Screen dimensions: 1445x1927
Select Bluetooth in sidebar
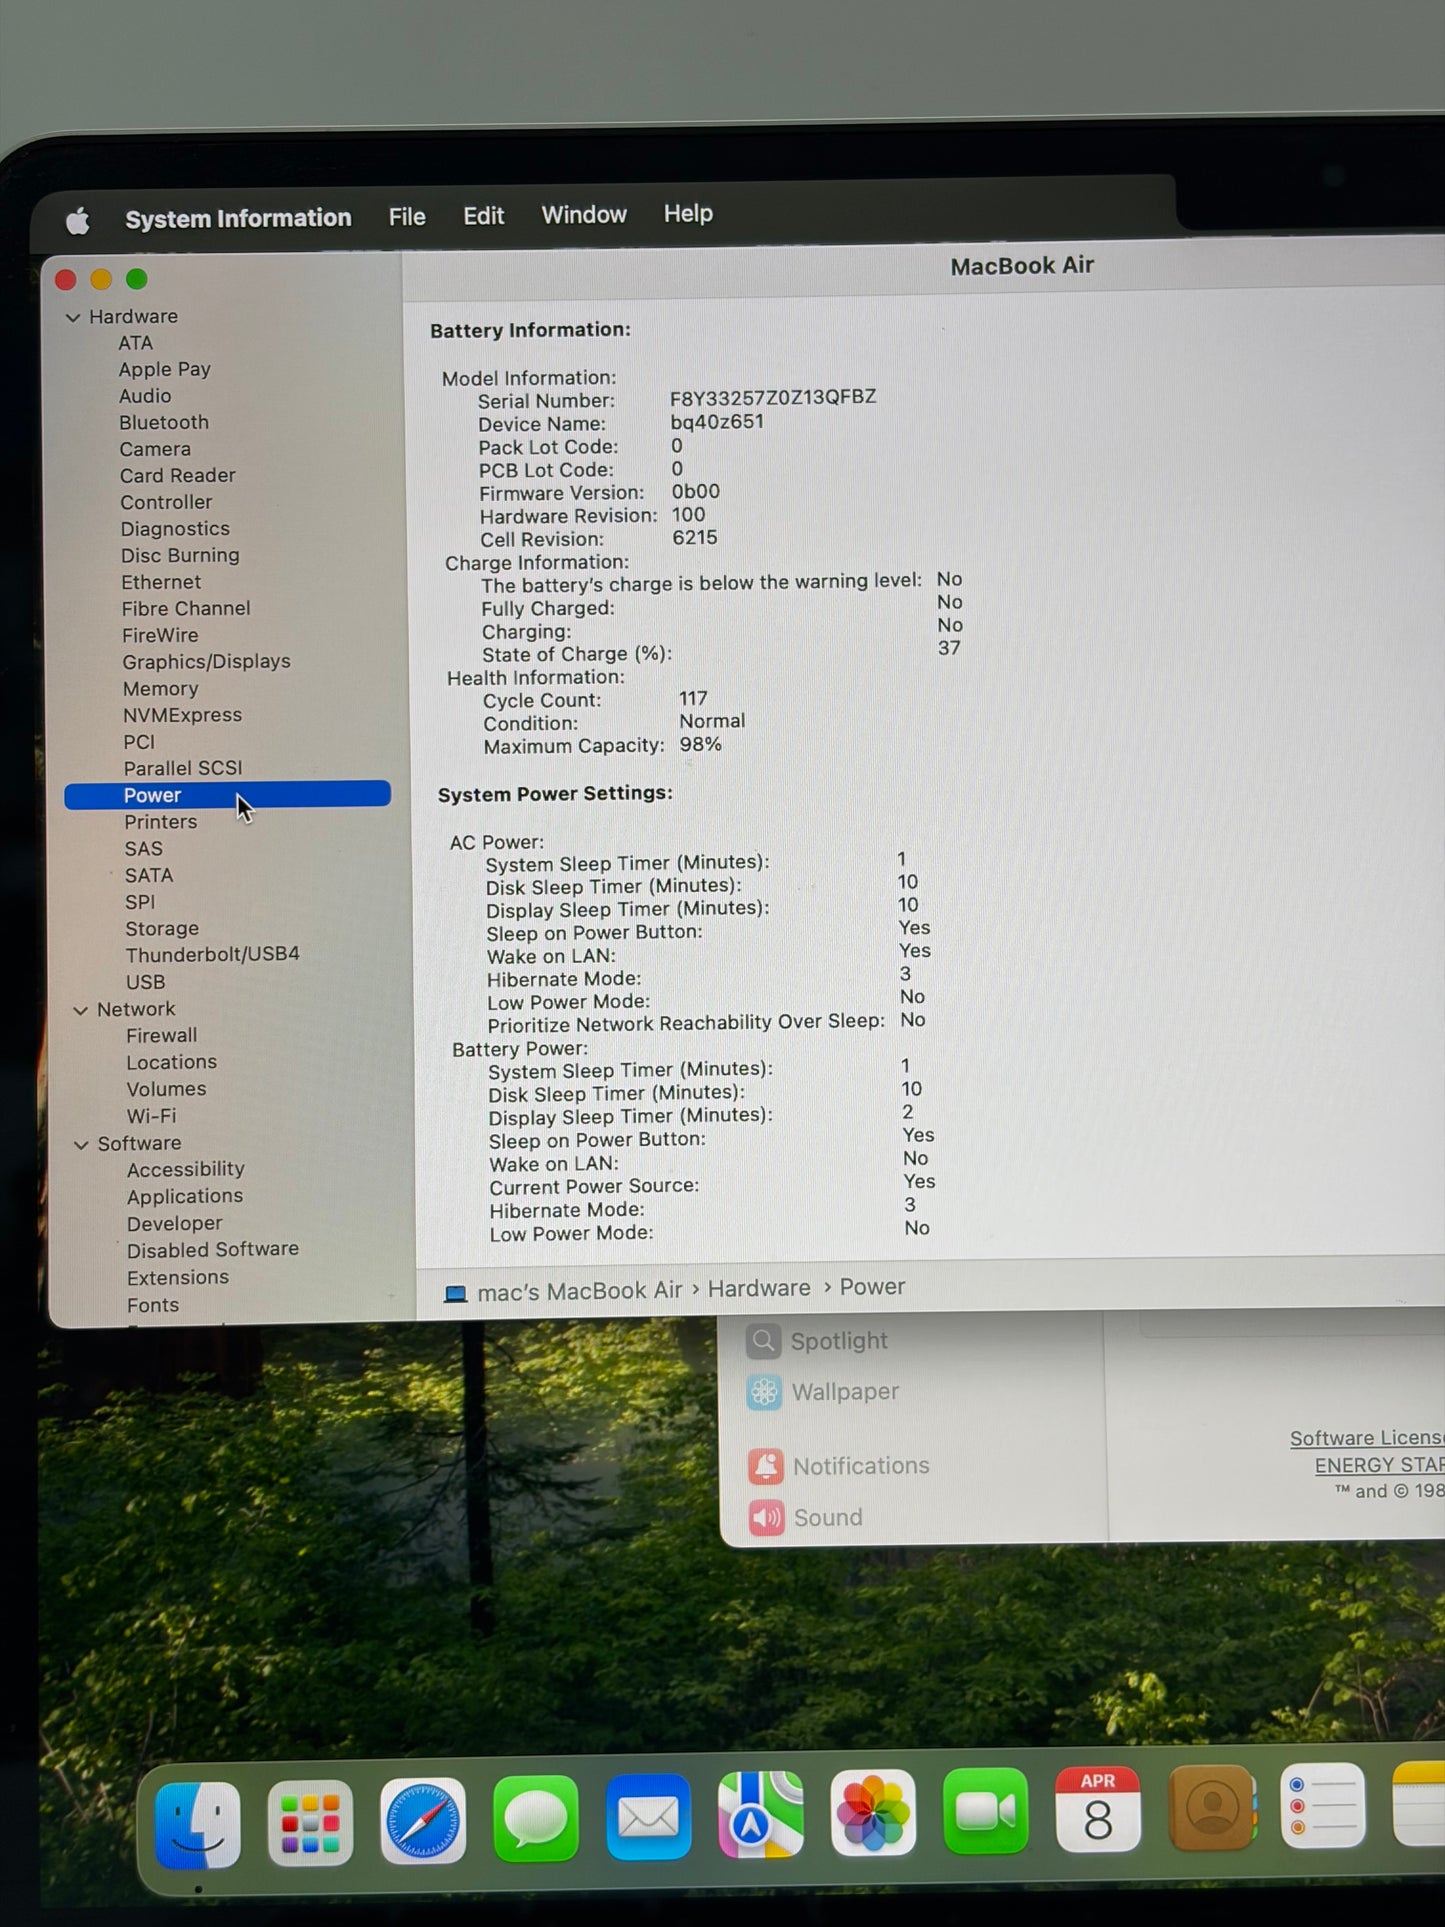(164, 422)
